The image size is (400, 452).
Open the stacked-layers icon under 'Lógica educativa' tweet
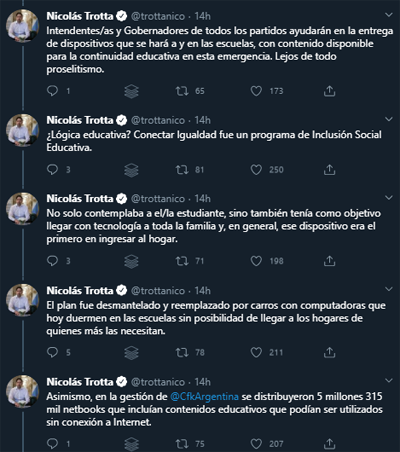(131, 170)
